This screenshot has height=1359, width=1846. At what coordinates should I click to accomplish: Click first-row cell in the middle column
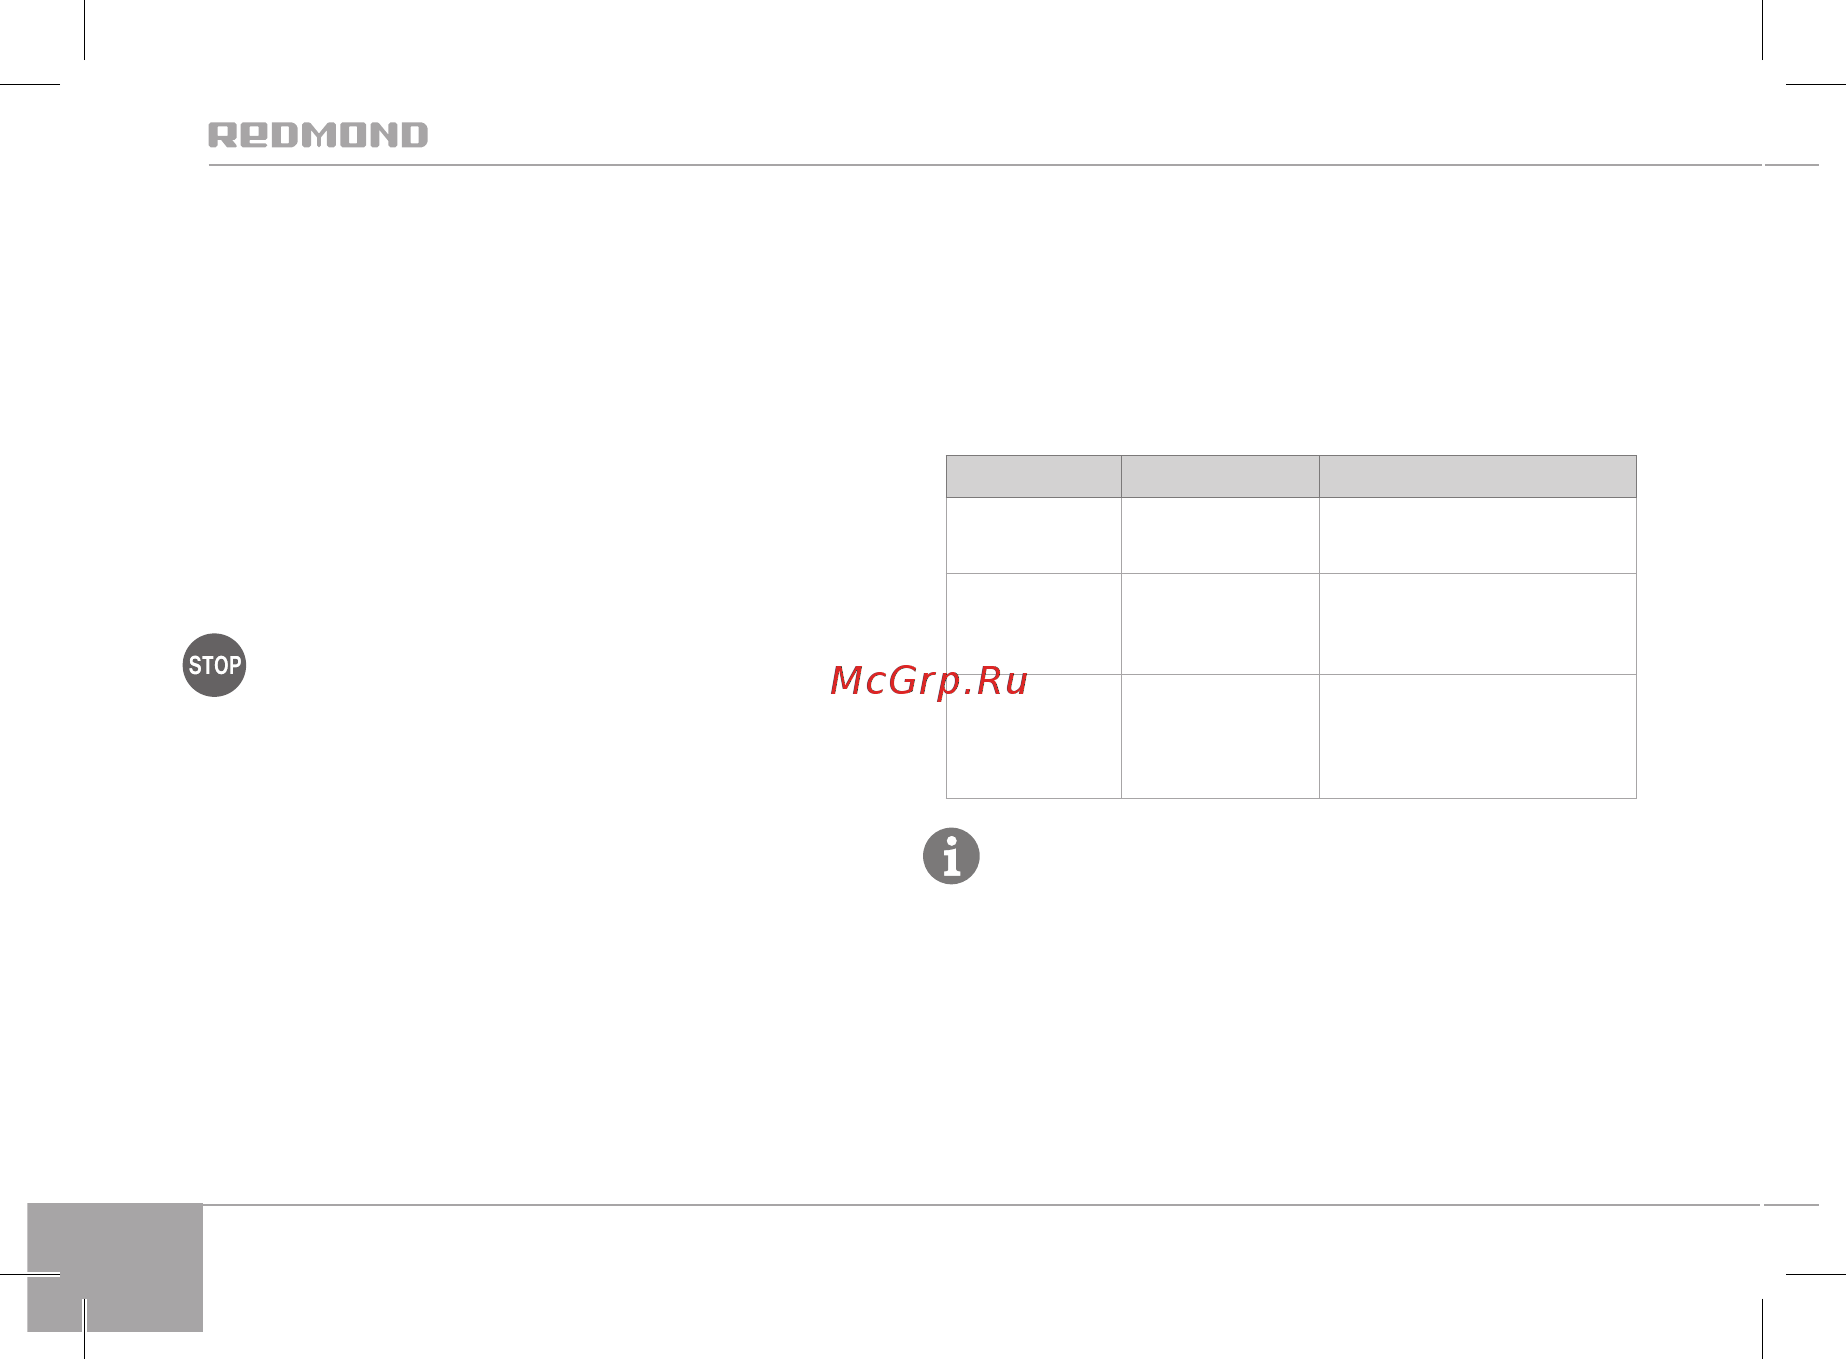[x=1220, y=535]
